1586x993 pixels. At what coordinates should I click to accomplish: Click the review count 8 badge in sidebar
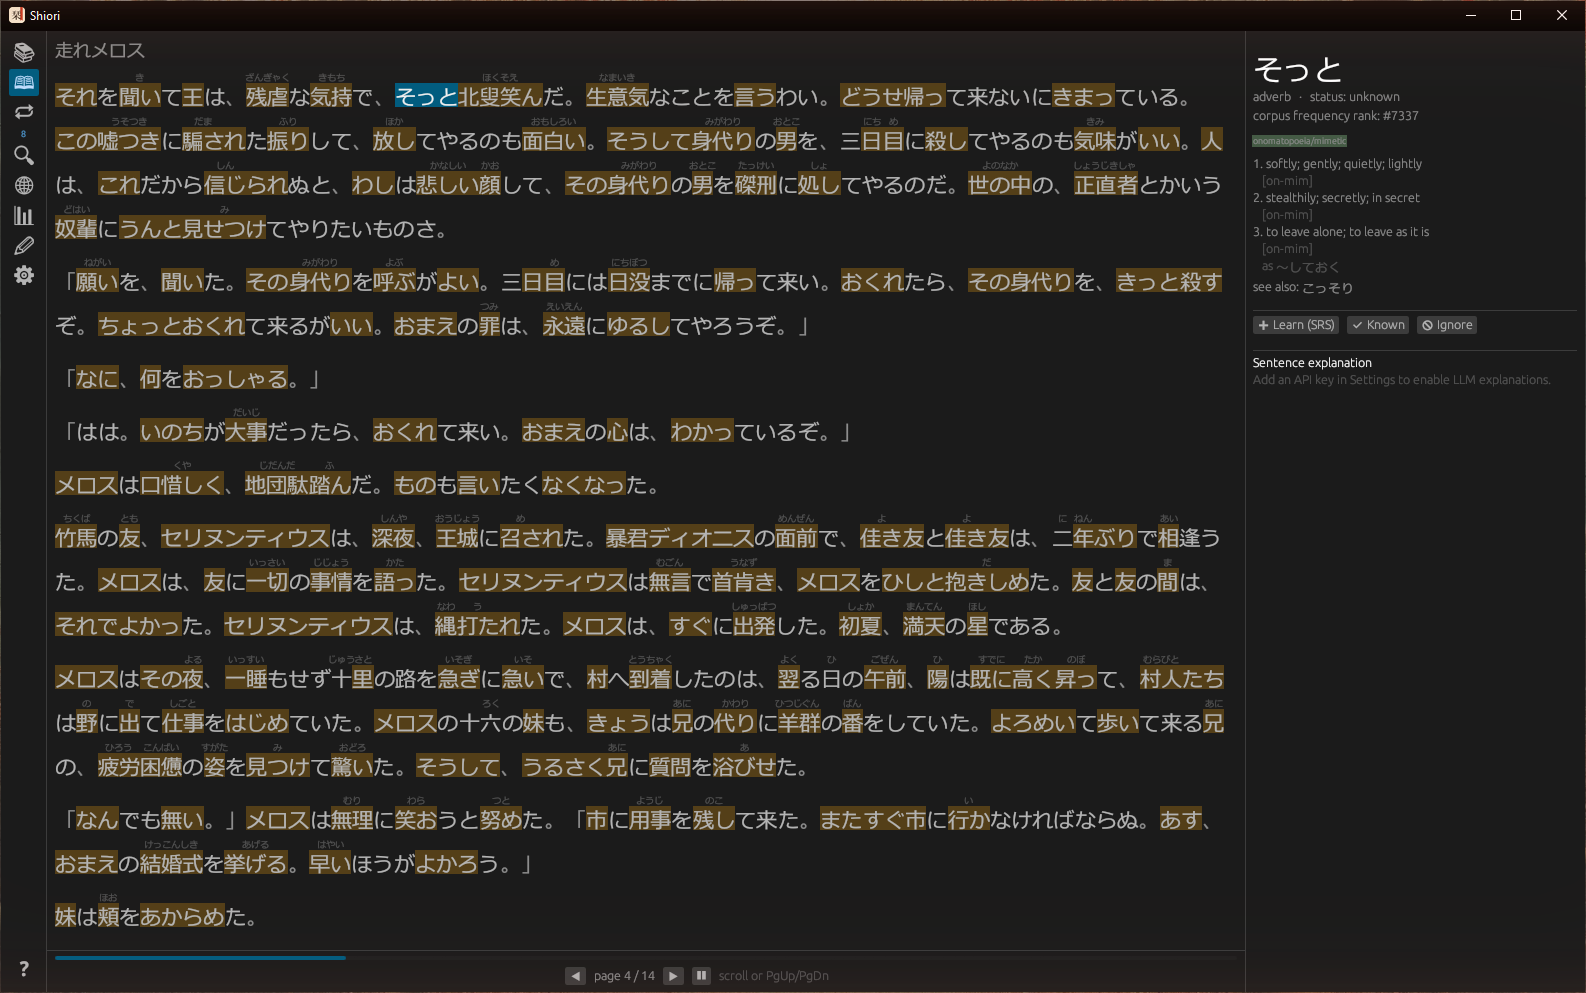24,133
